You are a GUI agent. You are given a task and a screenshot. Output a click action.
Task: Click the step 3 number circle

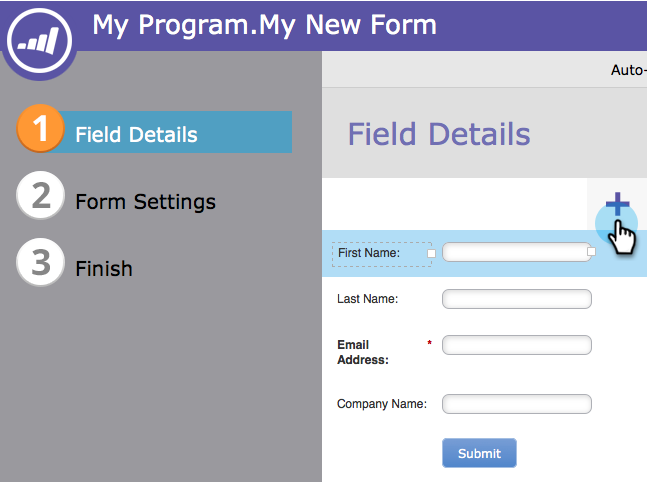(x=41, y=263)
